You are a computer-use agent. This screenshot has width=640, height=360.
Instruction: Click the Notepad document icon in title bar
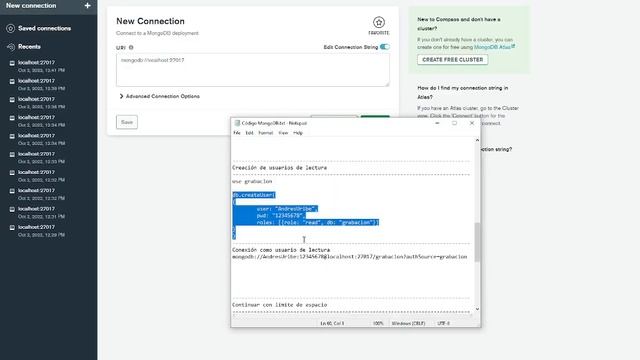tap(237, 123)
